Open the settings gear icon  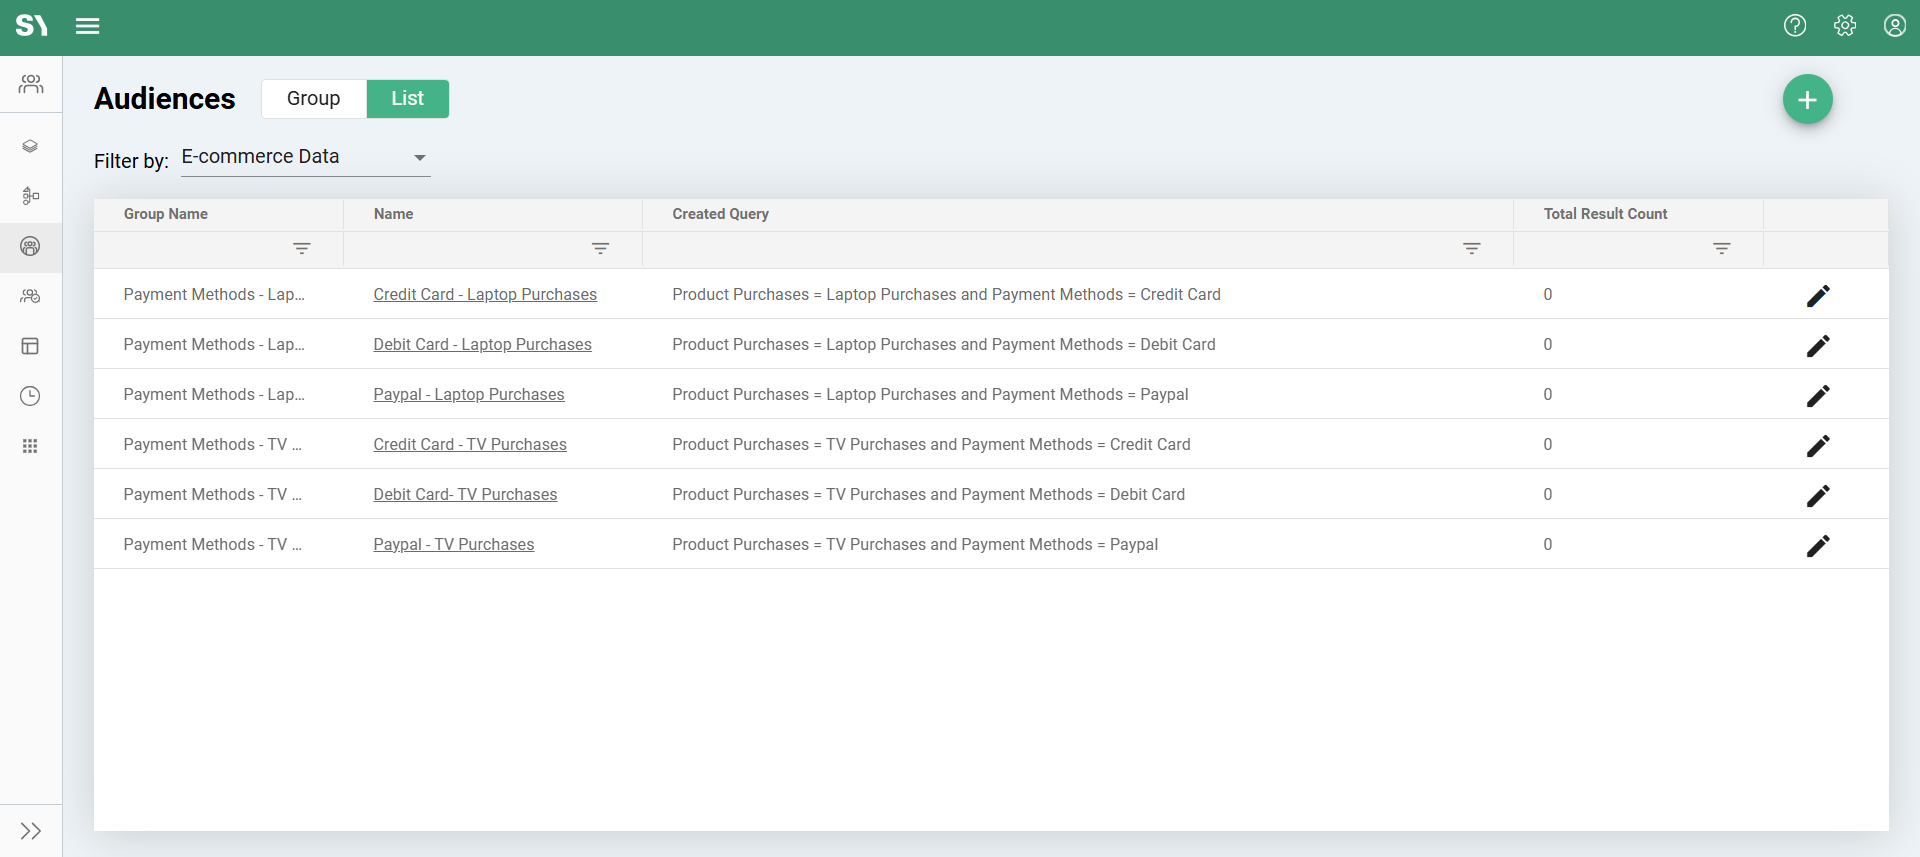coord(1845,26)
